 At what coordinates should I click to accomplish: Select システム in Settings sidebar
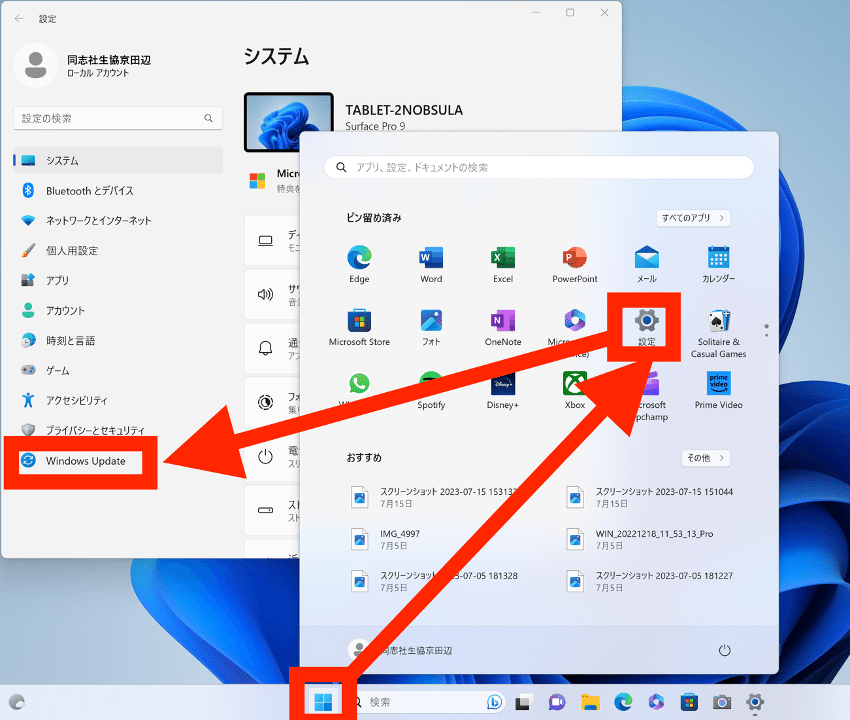tap(118, 160)
